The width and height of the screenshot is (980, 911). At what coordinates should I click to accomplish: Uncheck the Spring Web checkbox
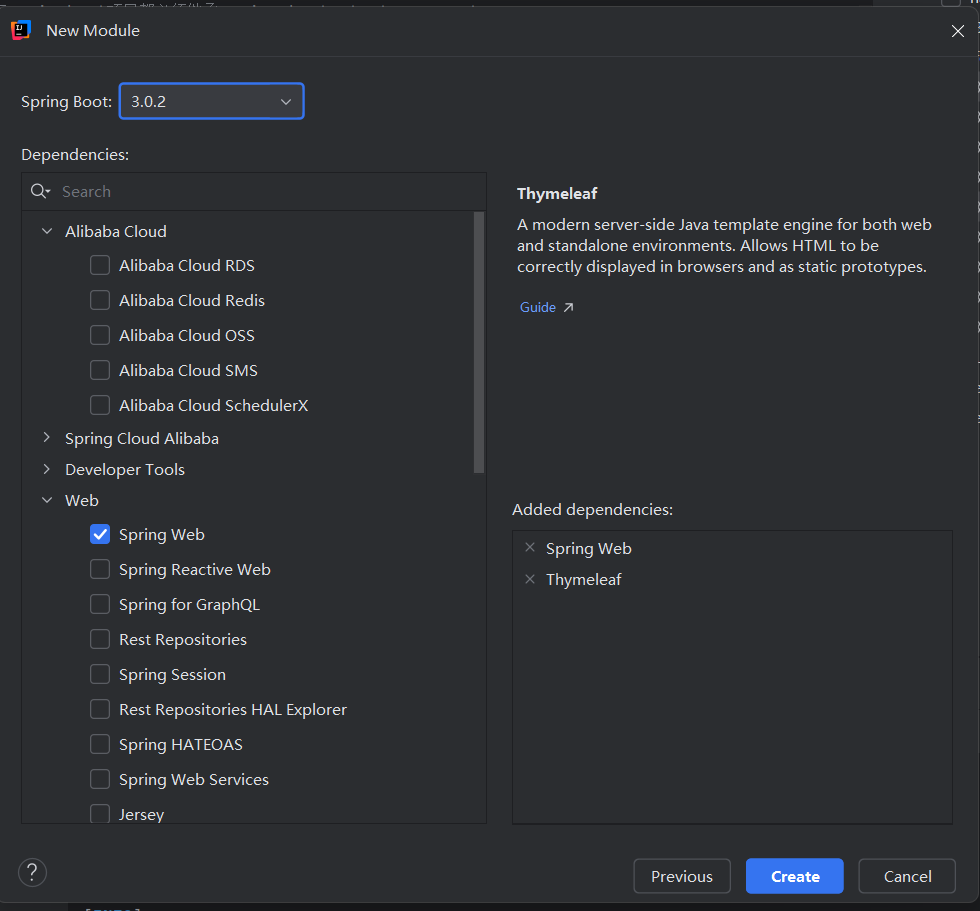tap(100, 534)
